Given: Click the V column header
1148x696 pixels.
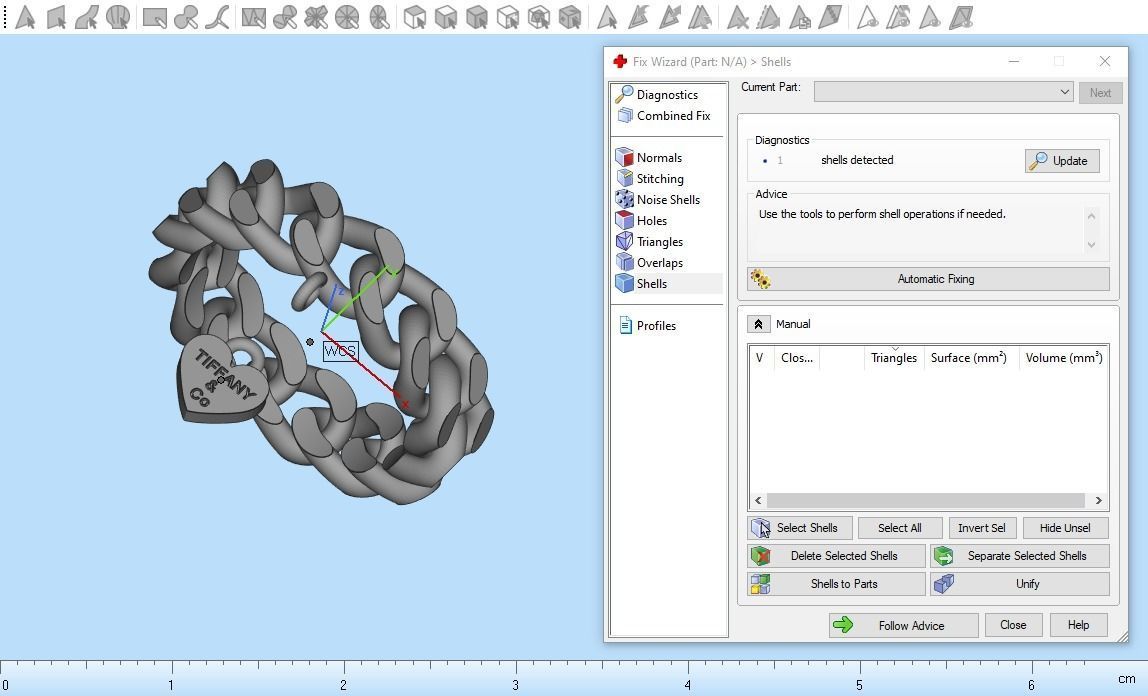Looking at the screenshot, I should (x=759, y=358).
